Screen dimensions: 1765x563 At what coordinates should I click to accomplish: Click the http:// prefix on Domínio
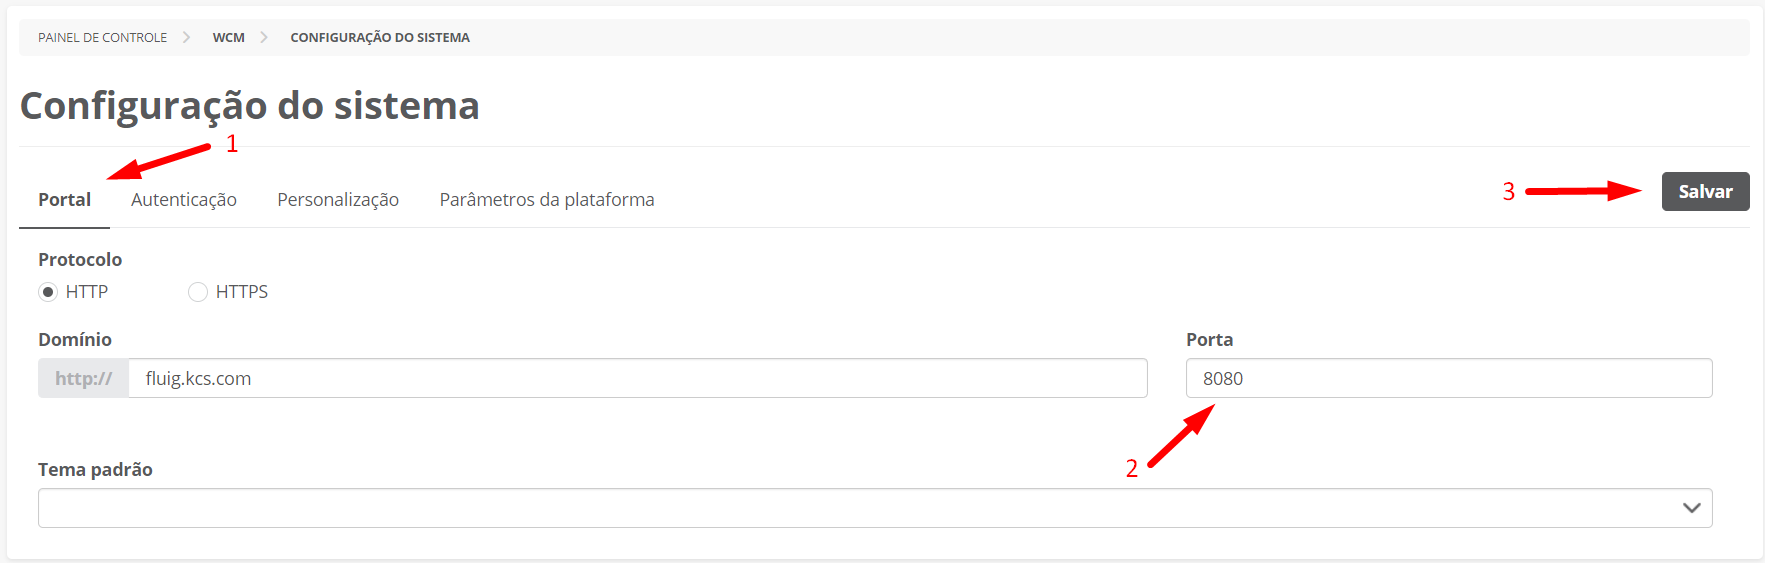pyautogui.click(x=84, y=379)
